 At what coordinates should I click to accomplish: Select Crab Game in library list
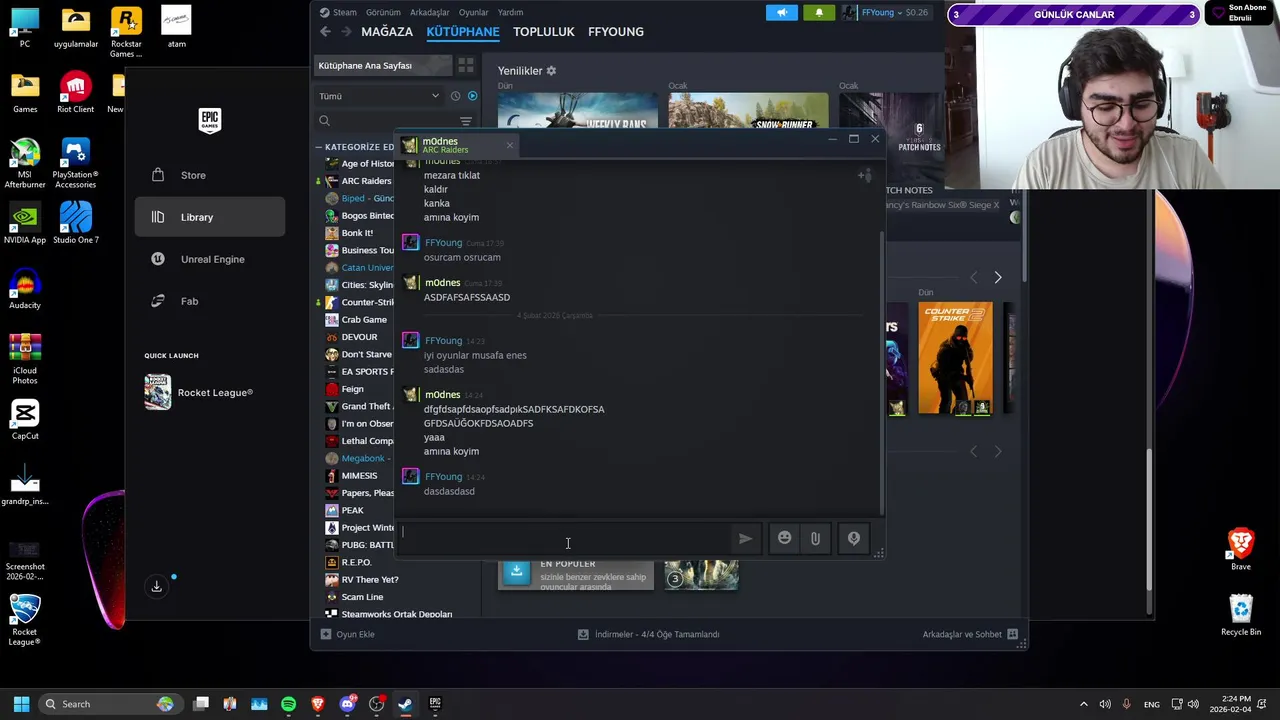click(x=364, y=320)
